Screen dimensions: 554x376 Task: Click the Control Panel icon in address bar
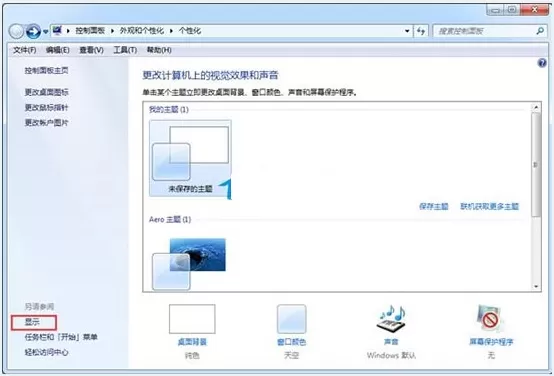[57, 31]
